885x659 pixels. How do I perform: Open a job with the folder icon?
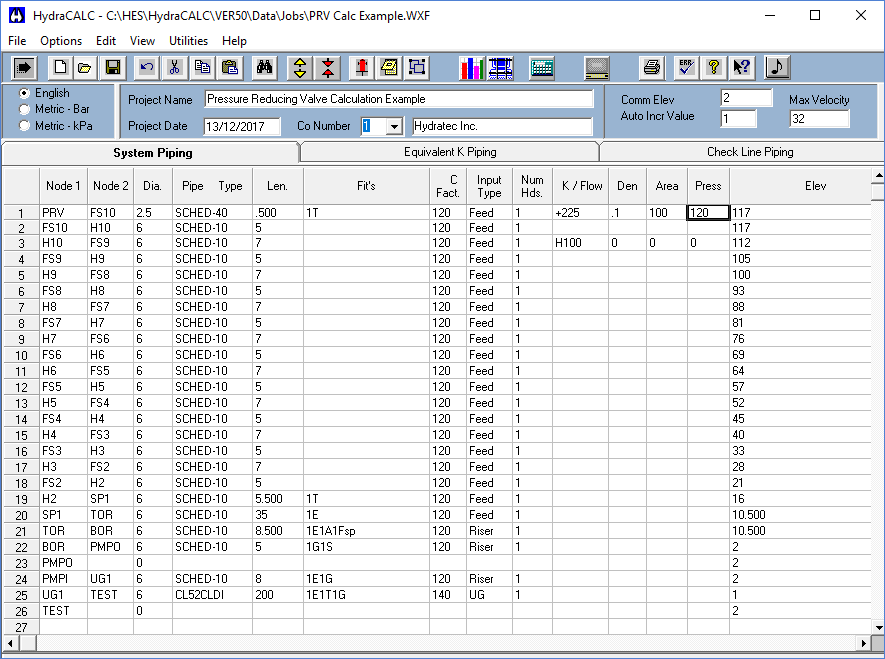pos(85,68)
